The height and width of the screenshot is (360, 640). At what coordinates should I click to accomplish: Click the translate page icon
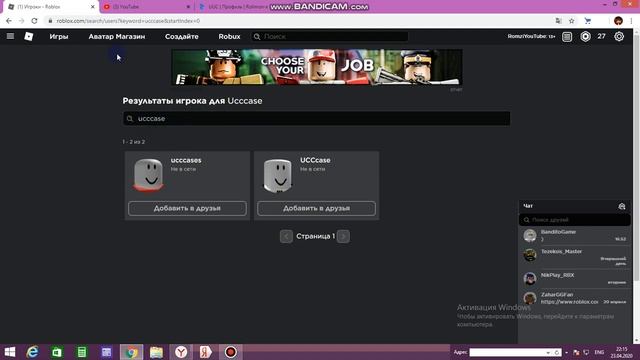tap(558, 21)
